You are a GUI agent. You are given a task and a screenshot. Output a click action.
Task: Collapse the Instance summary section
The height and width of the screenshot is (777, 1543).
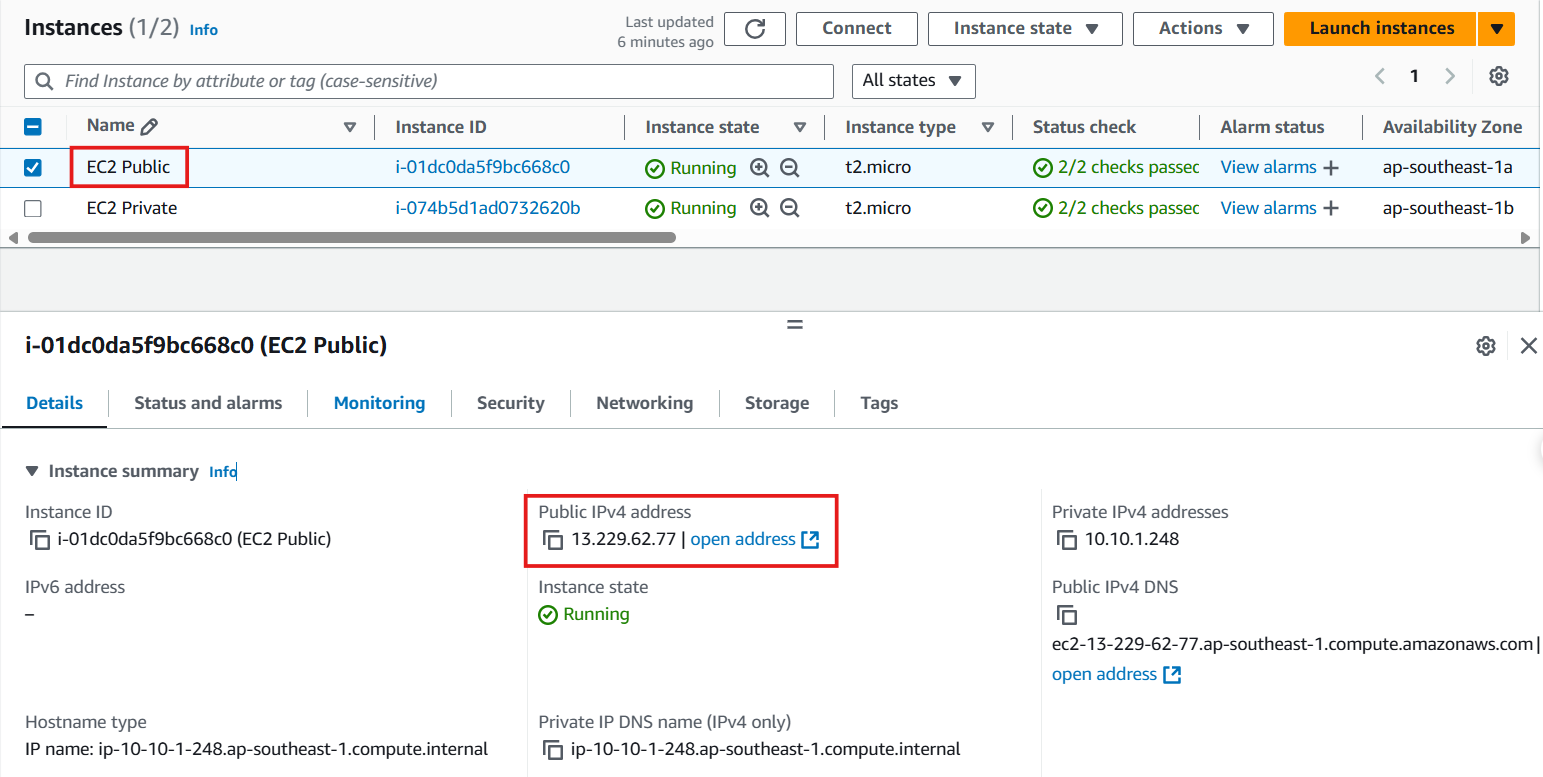coord(32,471)
